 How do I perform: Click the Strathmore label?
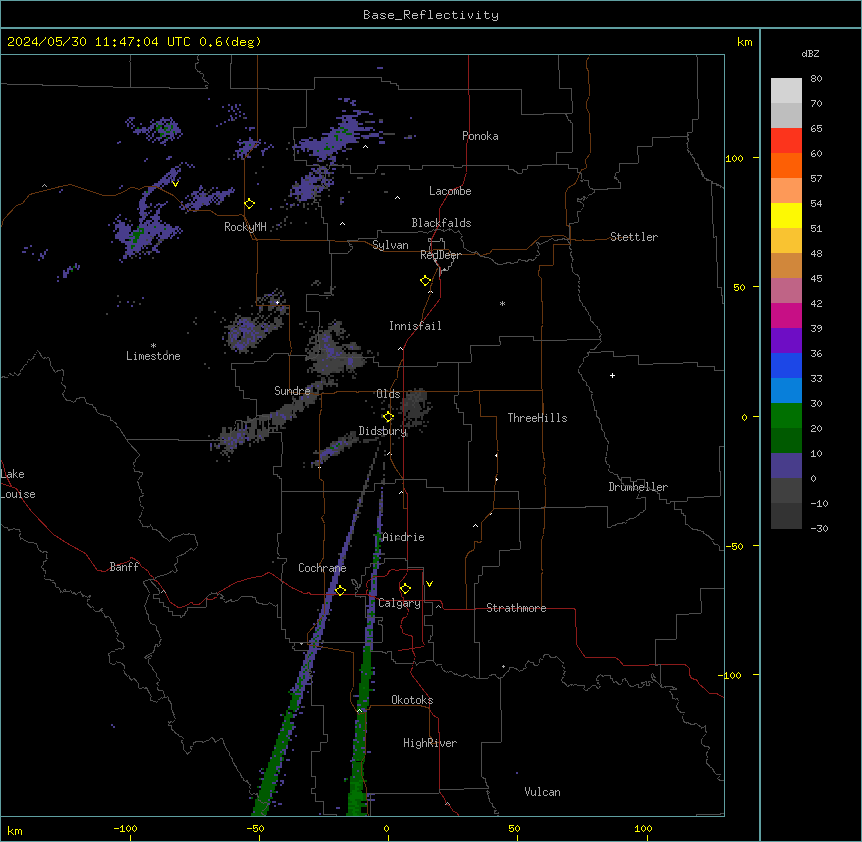[516, 608]
